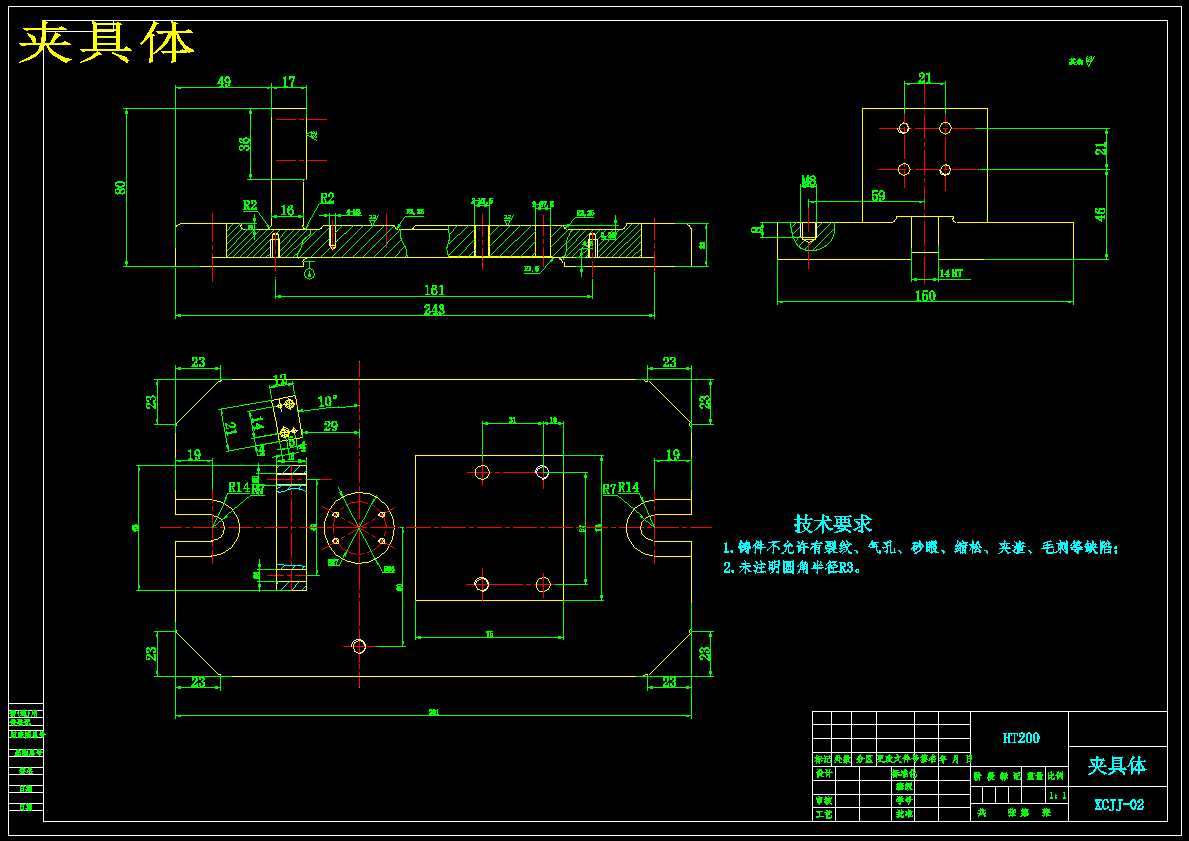The height and width of the screenshot is (841, 1189).
Task: Select the 8 depth dimension near M8
Action: 755,230
